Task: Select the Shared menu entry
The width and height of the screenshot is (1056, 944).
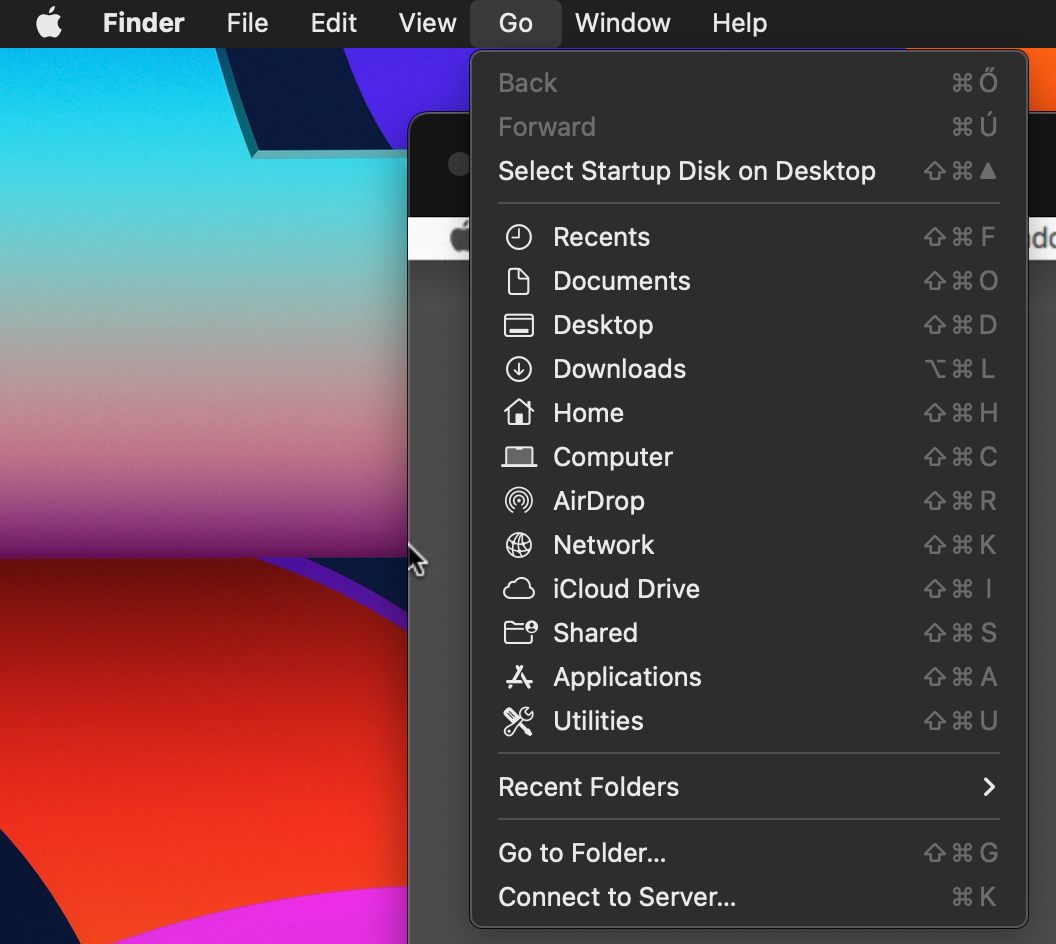Action: point(595,633)
